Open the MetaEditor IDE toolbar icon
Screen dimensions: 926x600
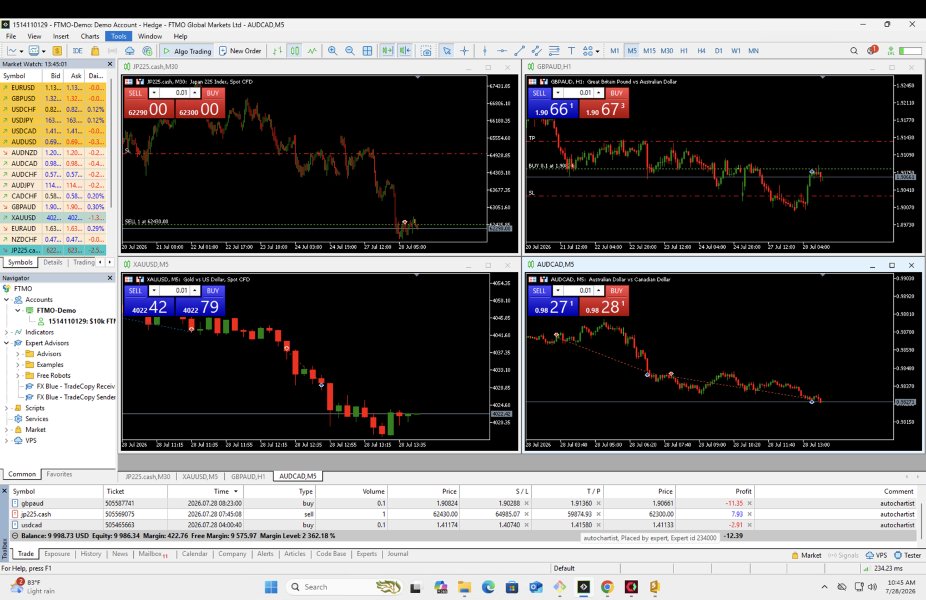pos(77,51)
